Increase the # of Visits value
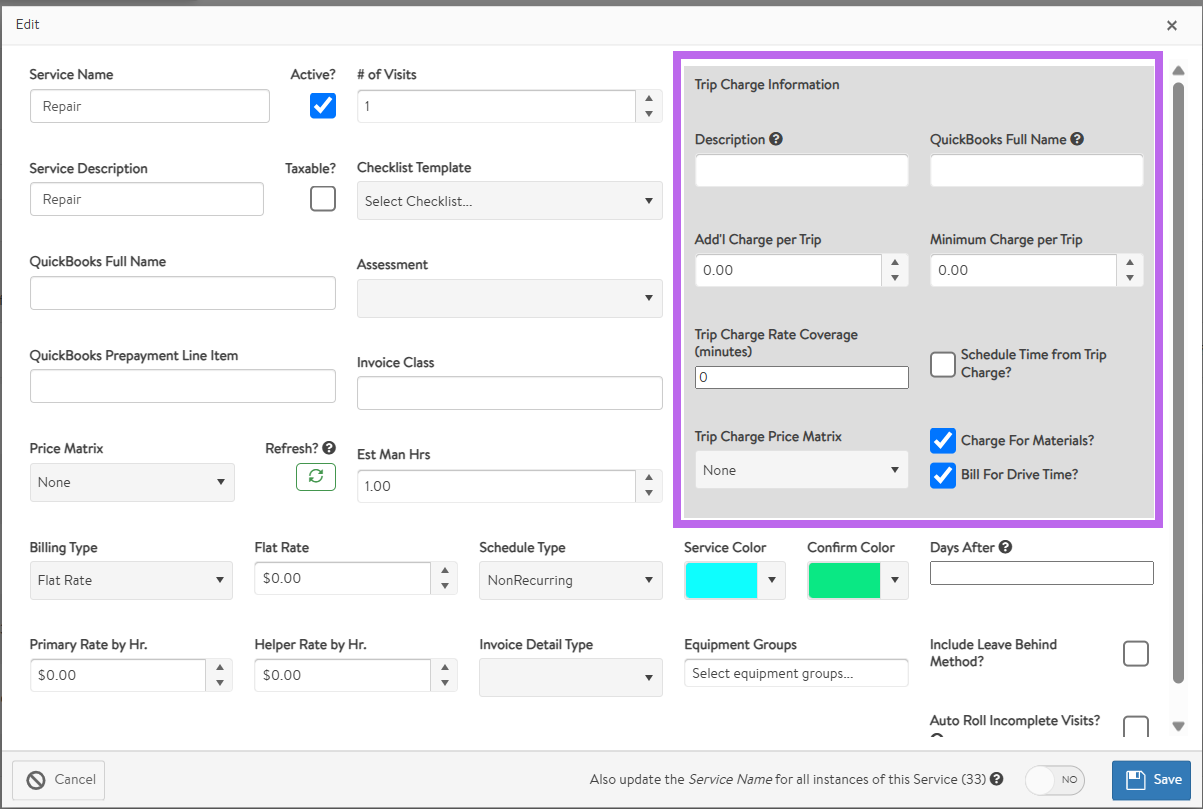Viewport: 1203px width, 809px height. click(649, 99)
